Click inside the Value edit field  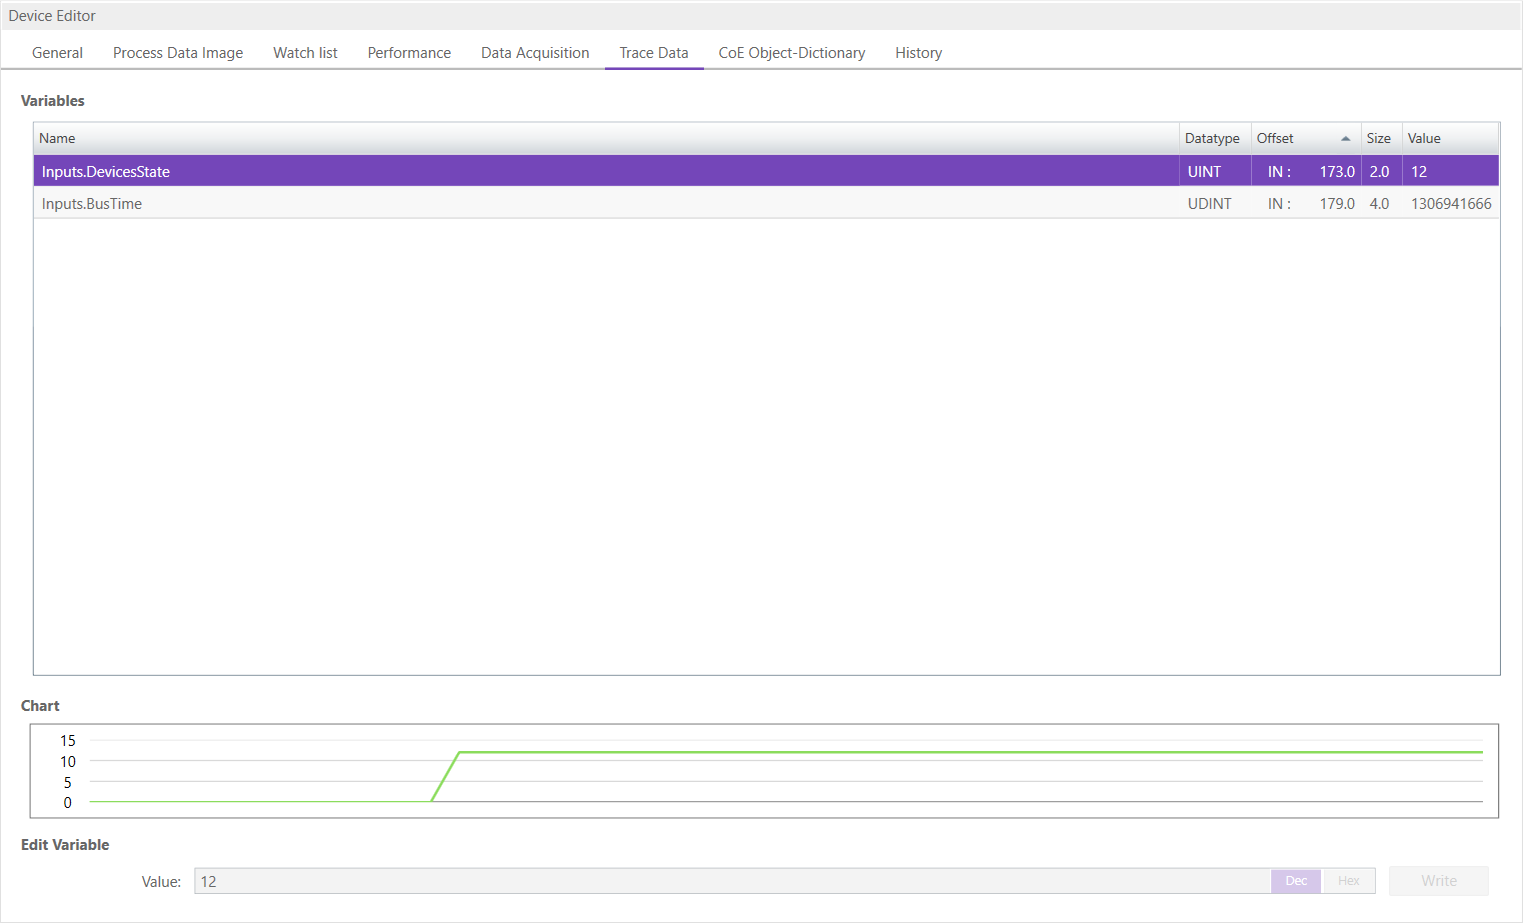700,880
